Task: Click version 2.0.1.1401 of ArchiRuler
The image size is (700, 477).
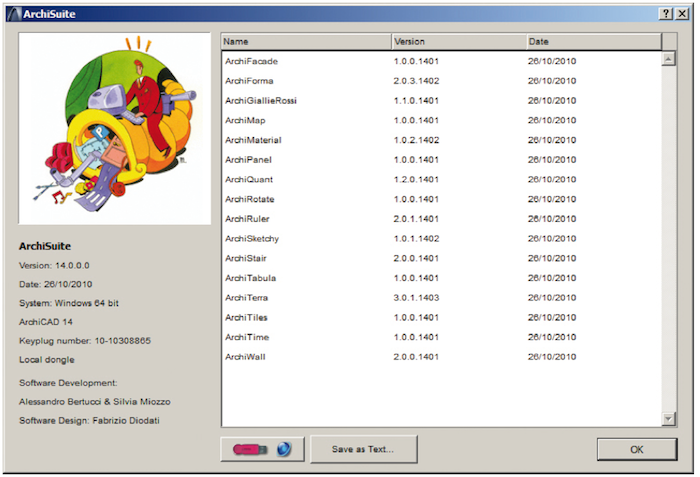Action: coord(416,219)
